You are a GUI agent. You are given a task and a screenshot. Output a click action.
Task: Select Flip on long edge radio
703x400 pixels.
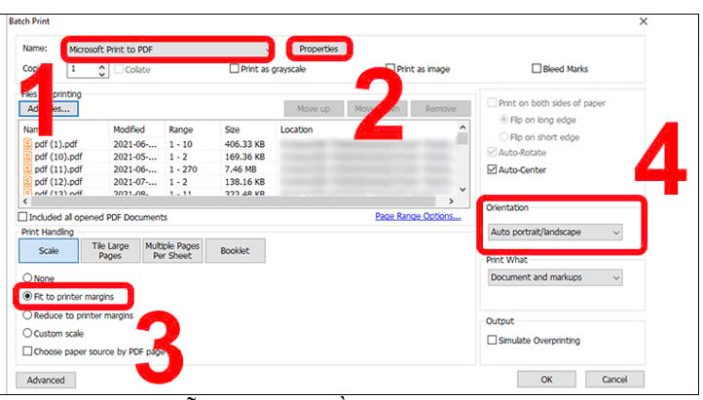(x=503, y=120)
